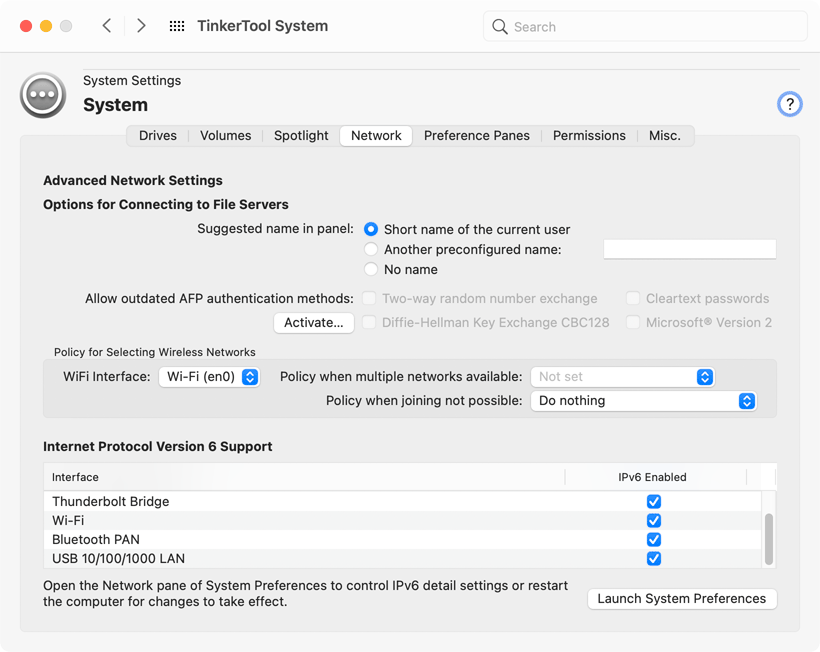
Task: Click the help question mark button
Action: coord(789,104)
